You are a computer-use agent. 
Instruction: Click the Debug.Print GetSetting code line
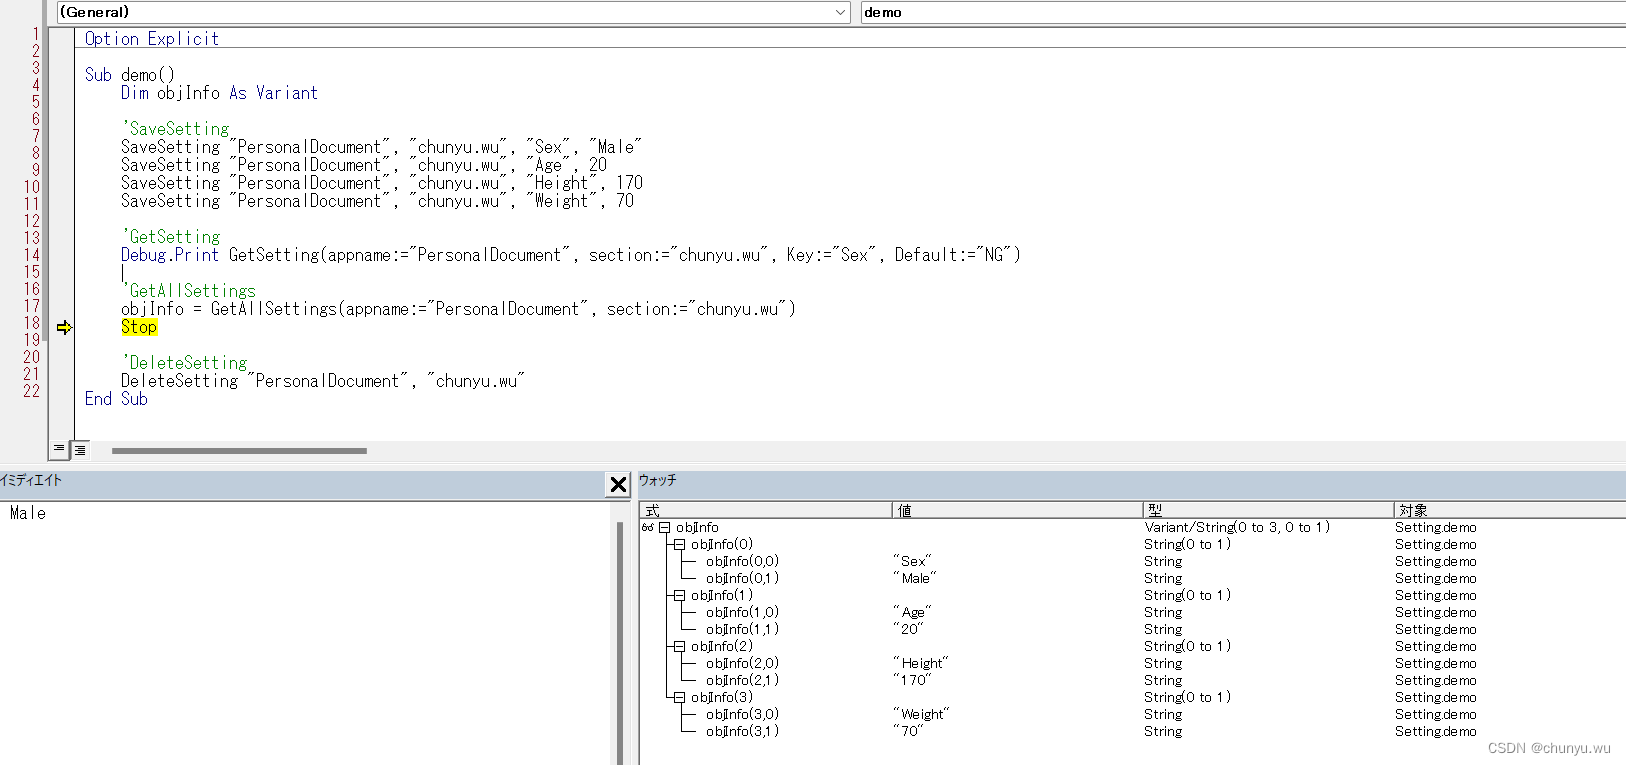click(571, 255)
